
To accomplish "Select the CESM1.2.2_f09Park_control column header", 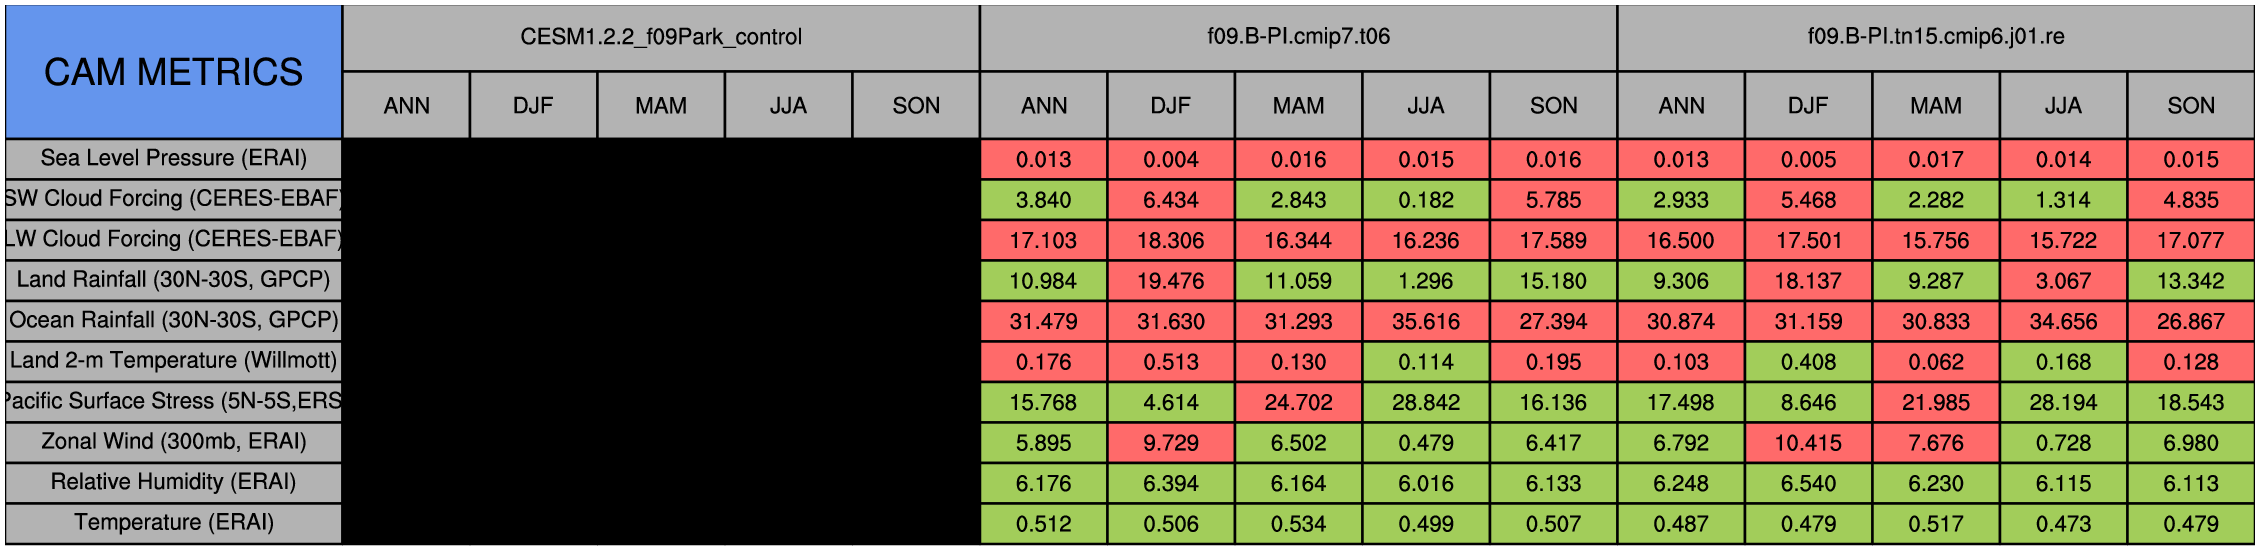I will tap(661, 38).
